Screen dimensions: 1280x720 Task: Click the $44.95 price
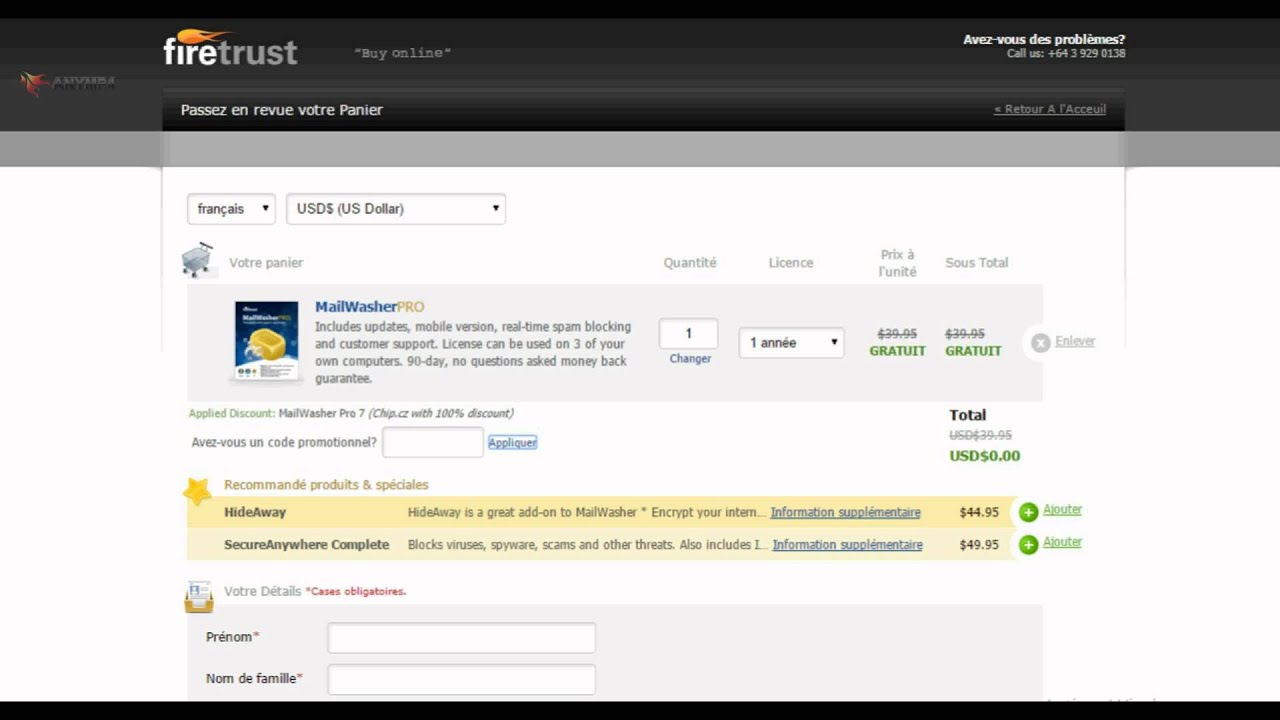[979, 512]
